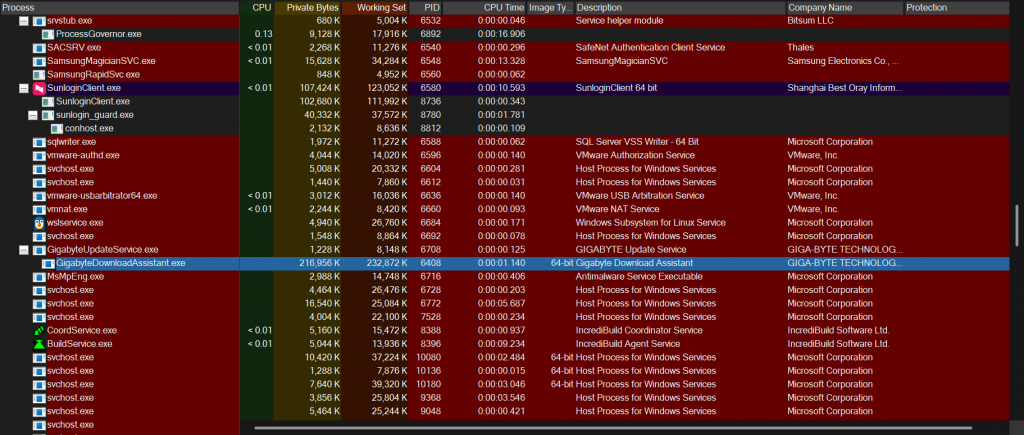Click the GigabyteUpdateService.exe process icon
1024x435 pixels.
coord(39,250)
